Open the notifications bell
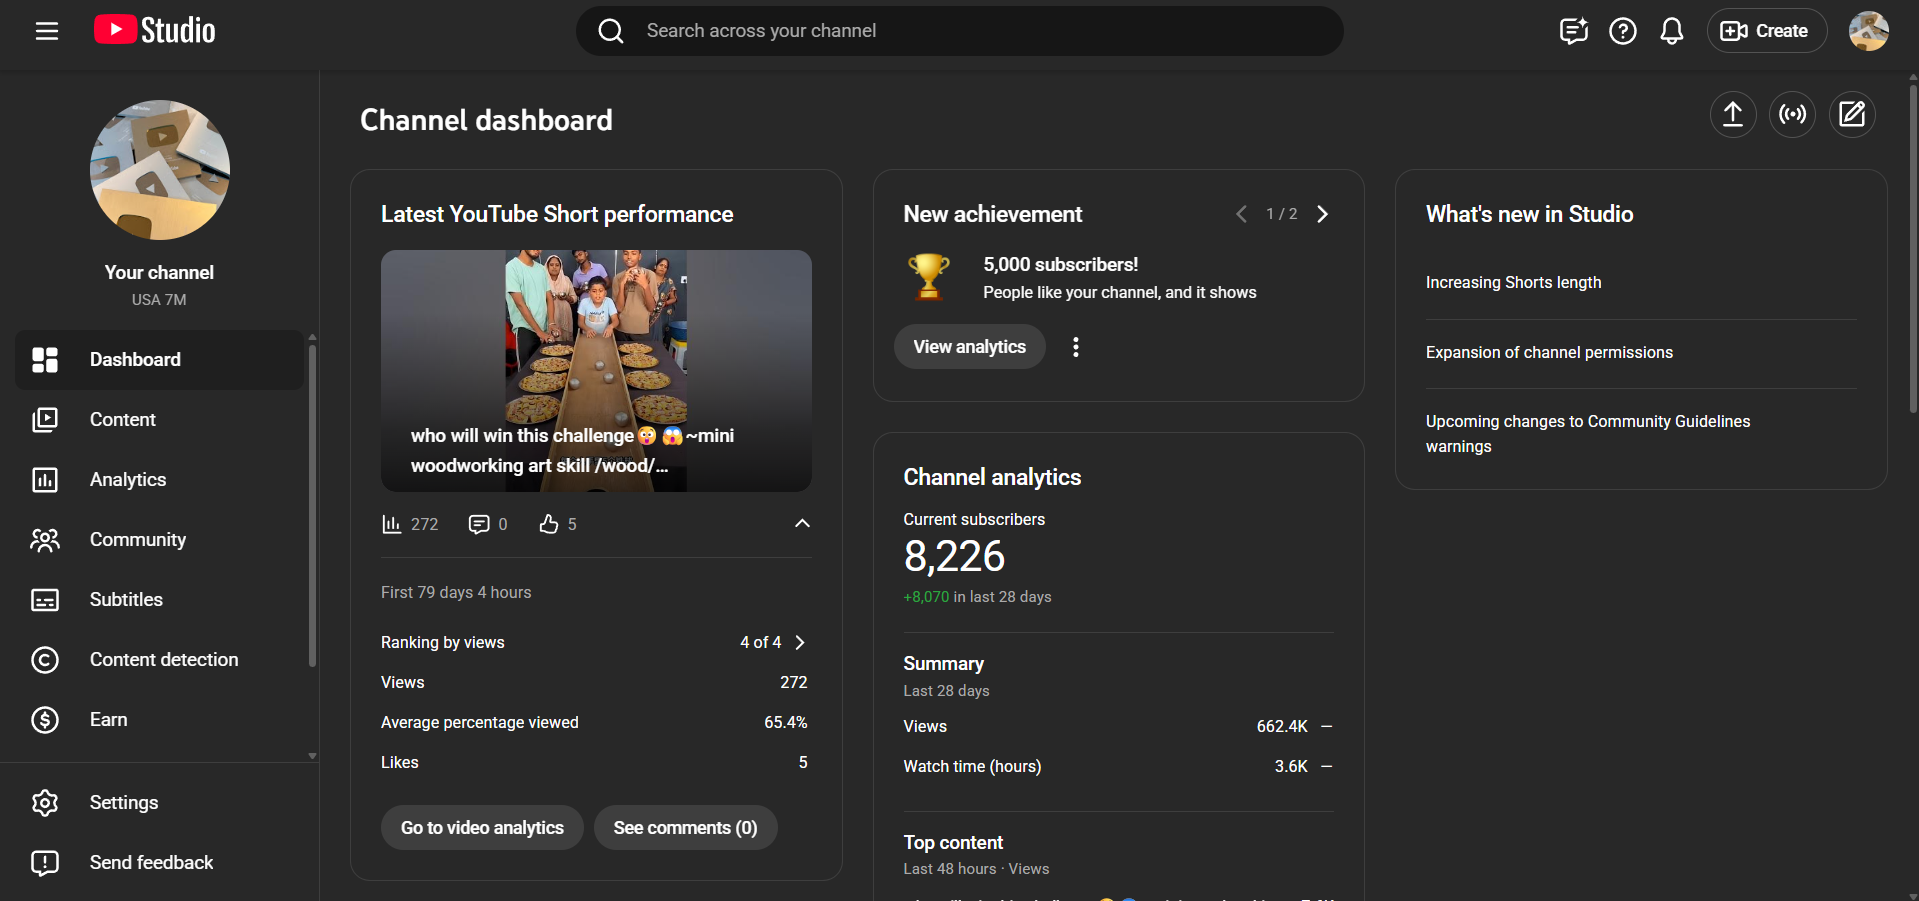 click(1671, 31)
